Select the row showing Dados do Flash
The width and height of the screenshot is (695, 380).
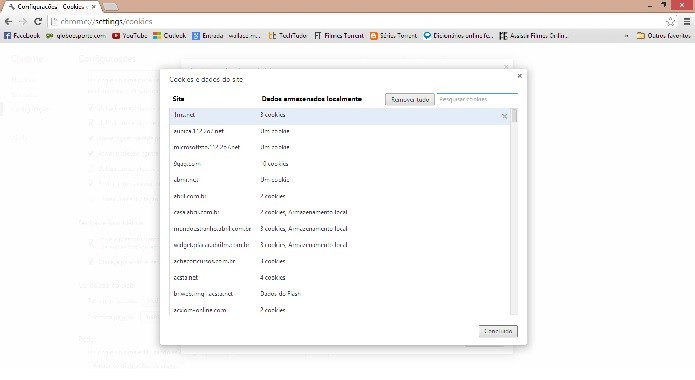[x=340, y=294]
